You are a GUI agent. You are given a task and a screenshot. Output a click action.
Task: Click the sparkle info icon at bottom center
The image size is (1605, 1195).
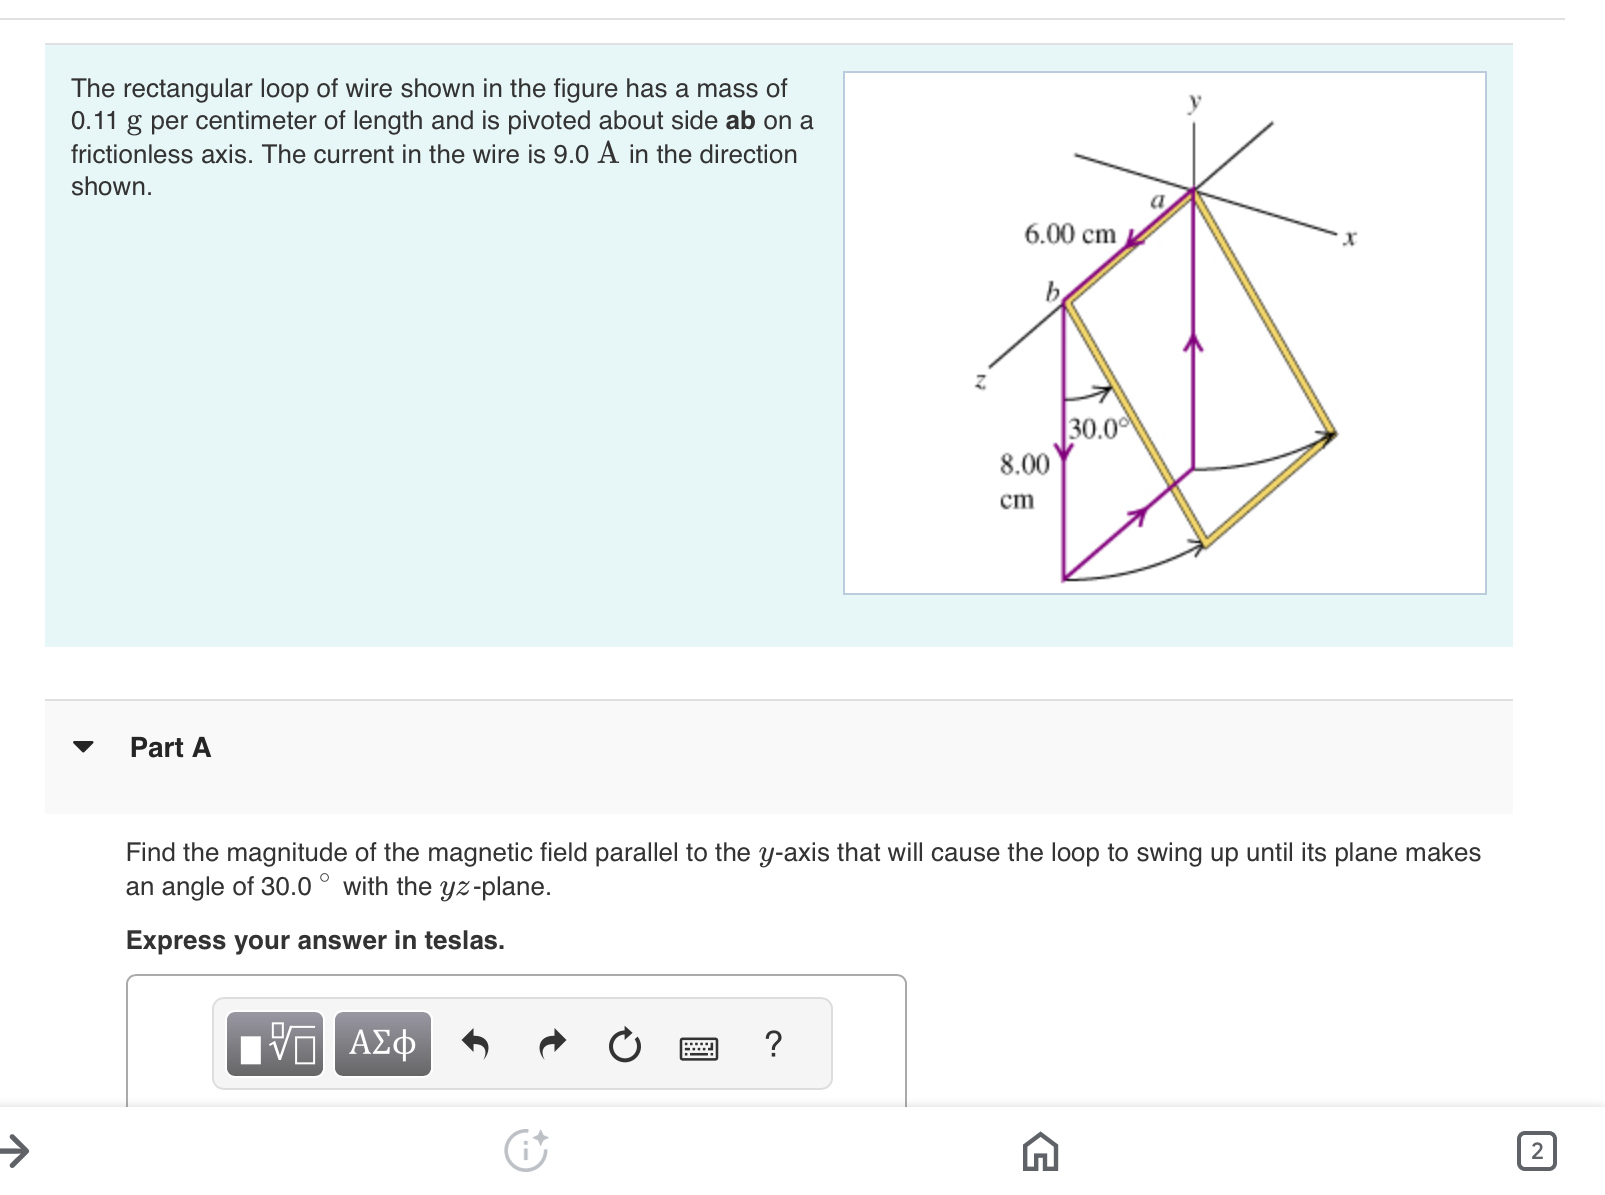(x=528, y=1150)
